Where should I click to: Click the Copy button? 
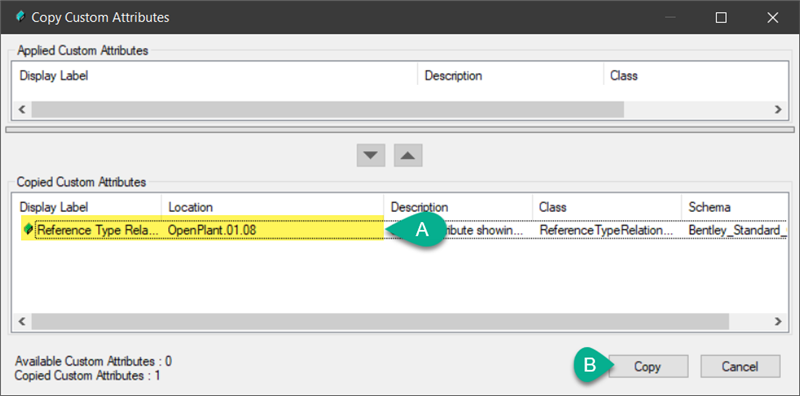(x=648, y=366)
